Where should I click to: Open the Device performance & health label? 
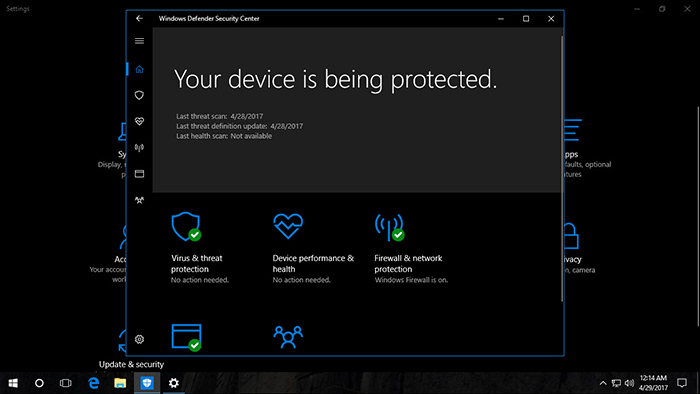click(313, 263)
